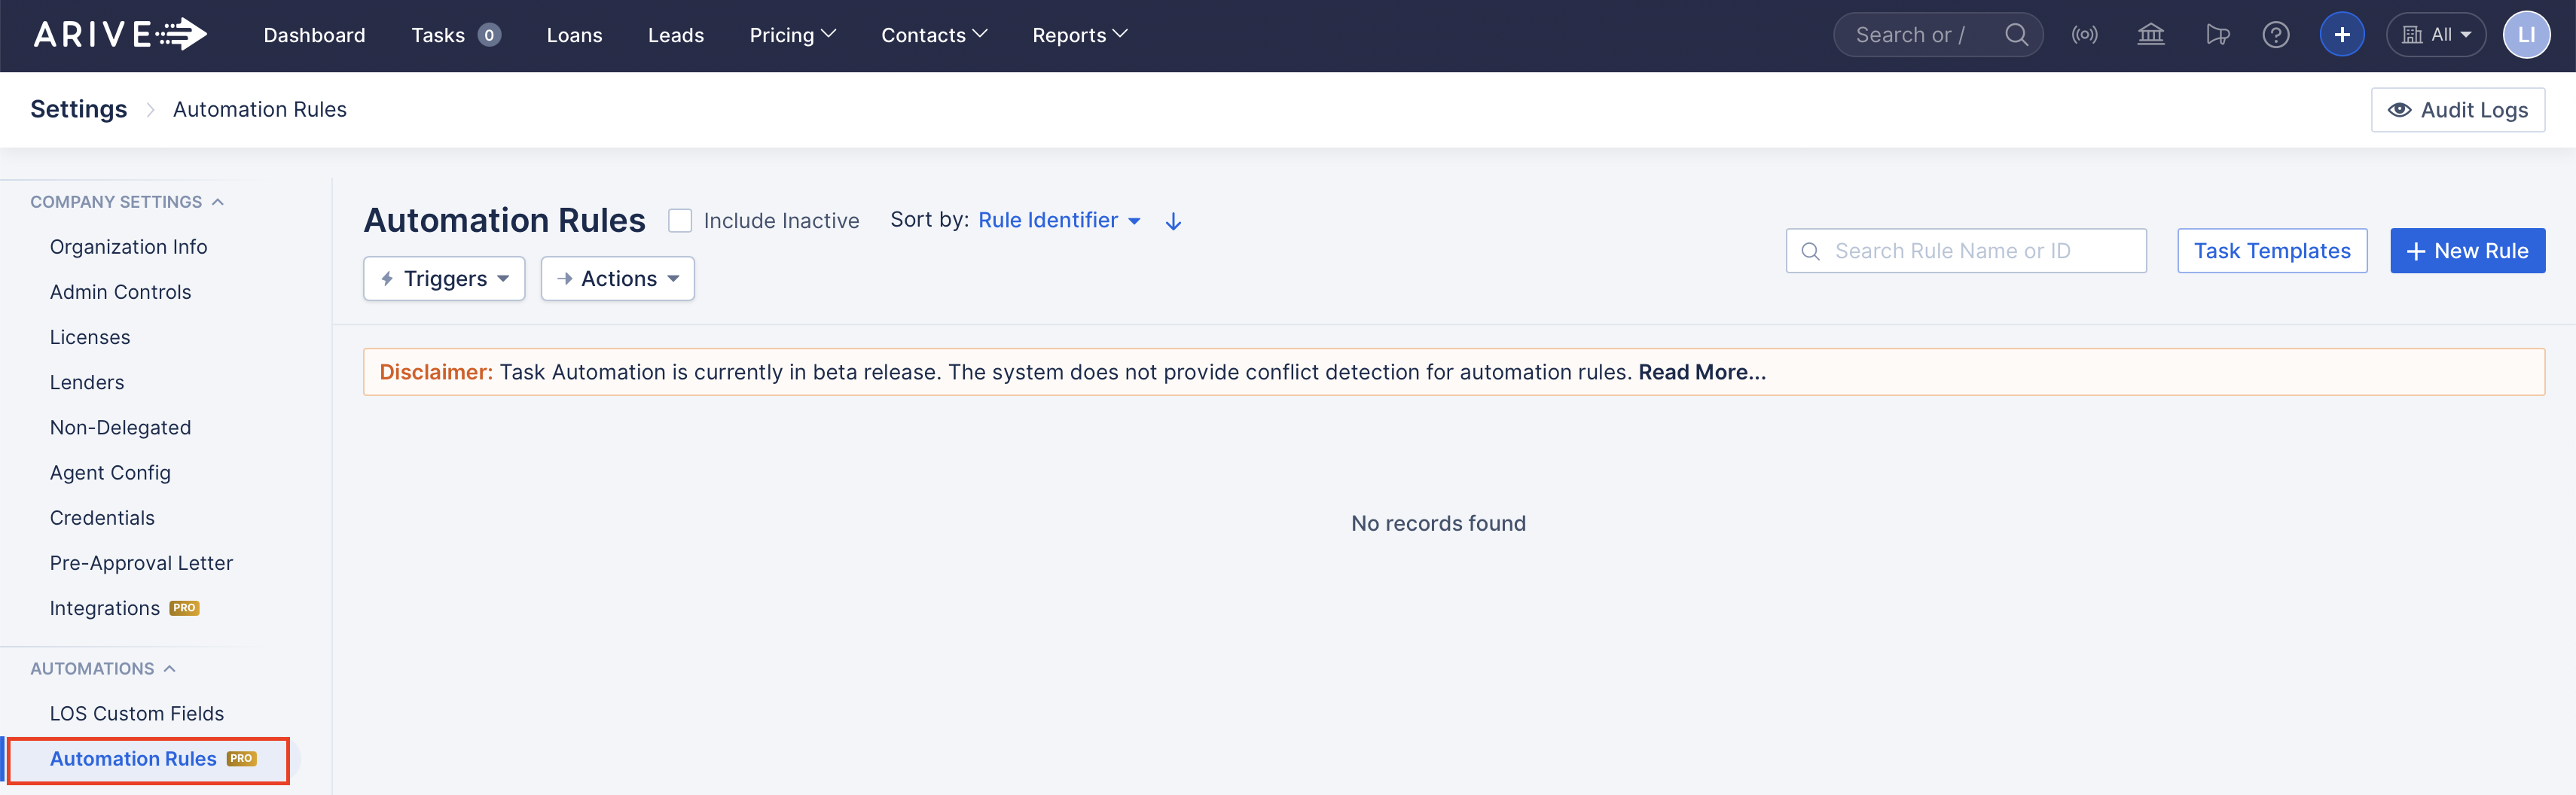Click the New Rule button
Viewport: 2576px width, 795px height.
click(2466, 250)
